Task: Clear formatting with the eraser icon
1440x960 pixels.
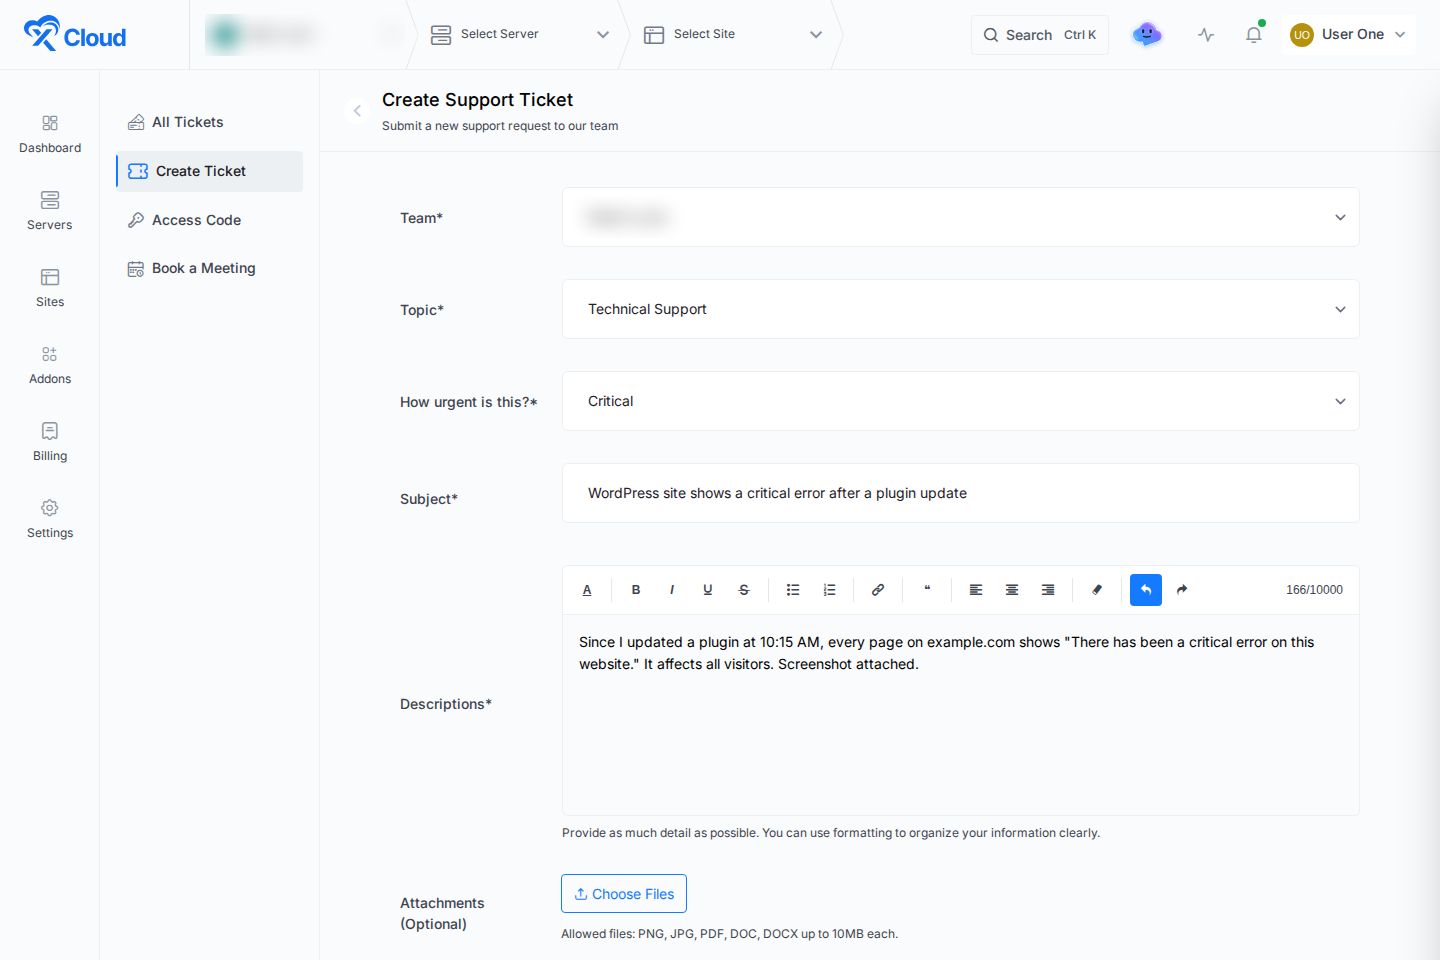Action: [x=1097, y=590]
